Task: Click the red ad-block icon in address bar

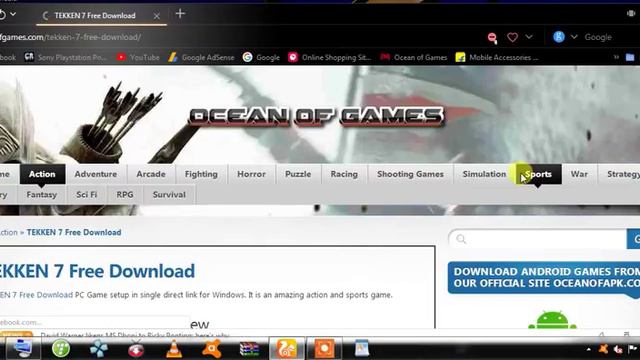Action: [492, 38]
